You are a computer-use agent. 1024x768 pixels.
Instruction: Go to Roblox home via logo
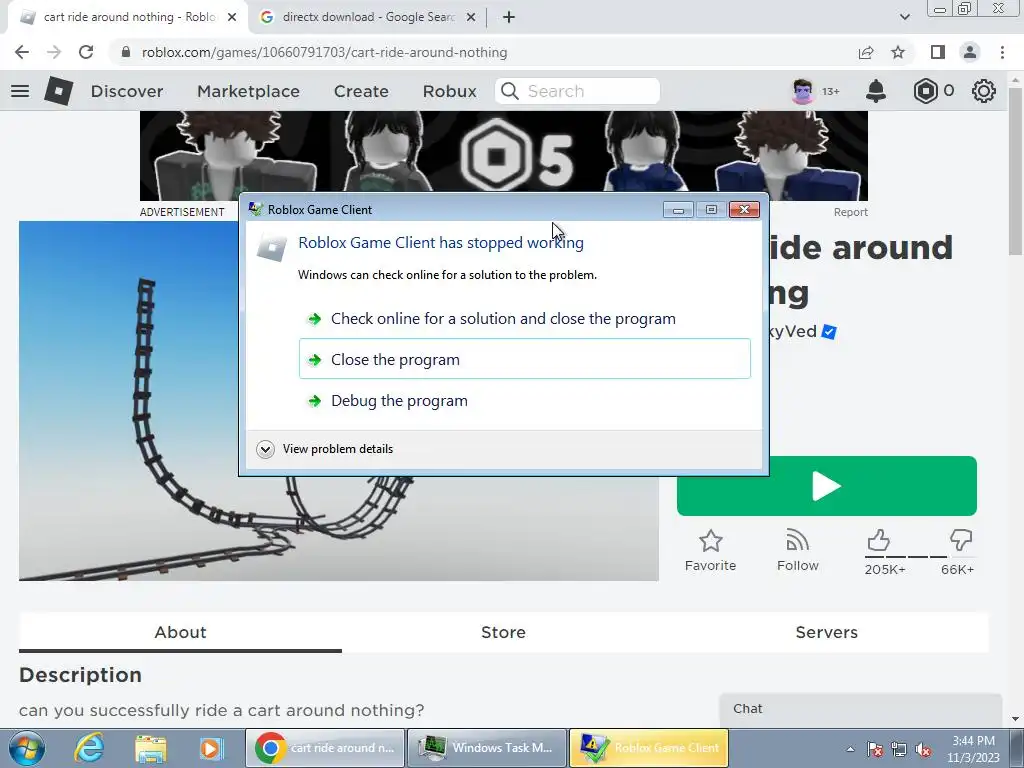(58, 91)
